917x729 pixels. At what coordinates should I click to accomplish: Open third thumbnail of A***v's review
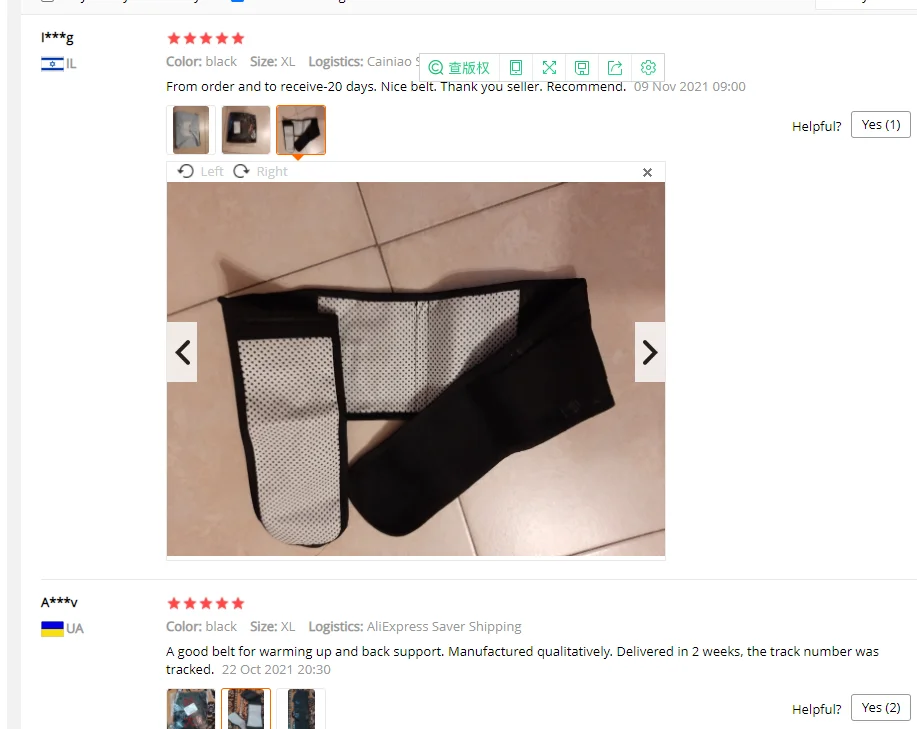pos(301,709)
